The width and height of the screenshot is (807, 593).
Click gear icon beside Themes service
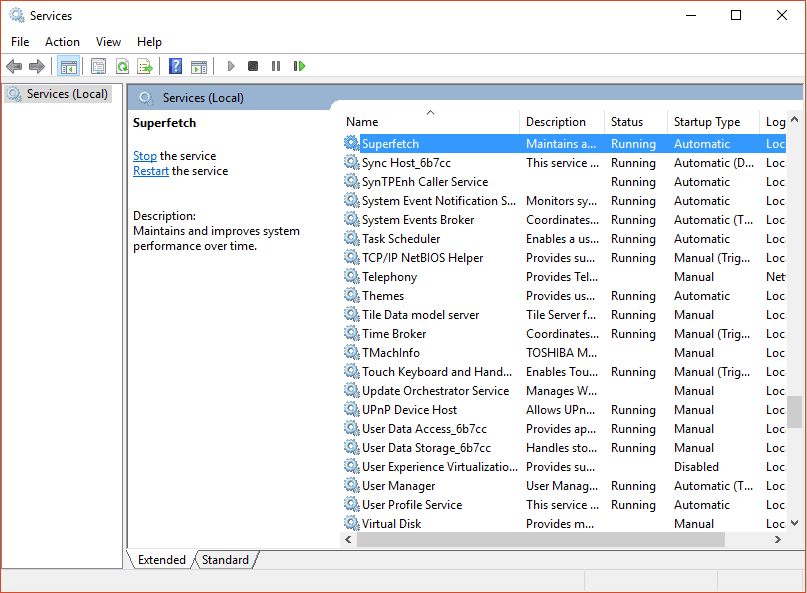point(352,295)
